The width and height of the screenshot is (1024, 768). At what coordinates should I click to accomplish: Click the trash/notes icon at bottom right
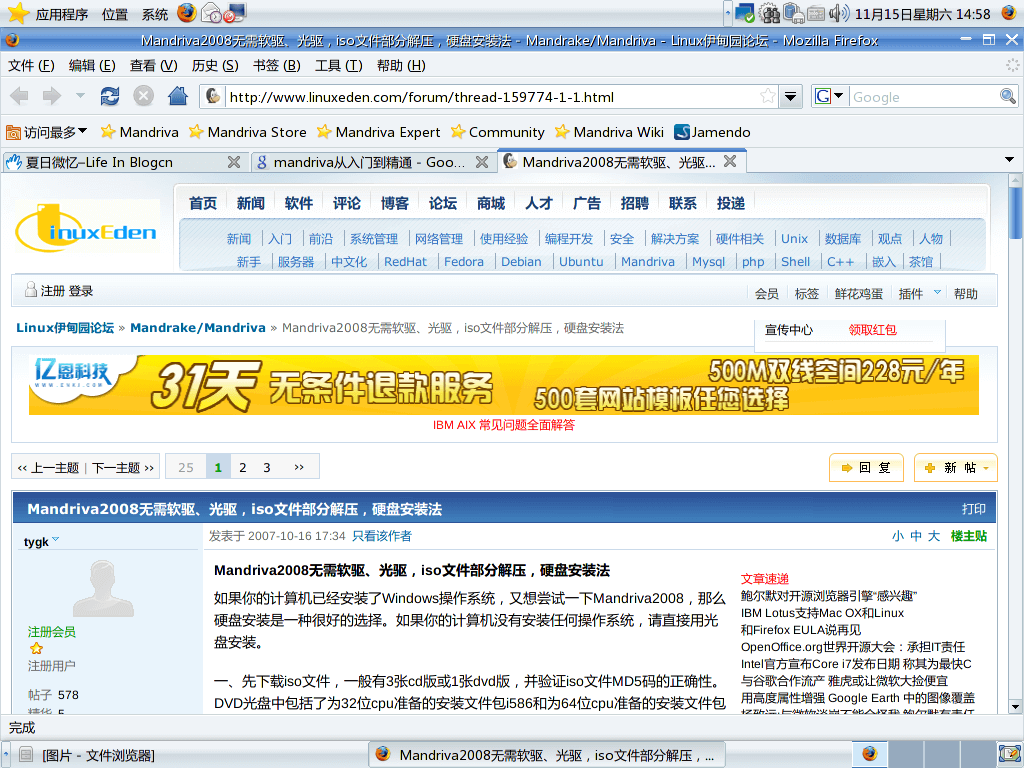click(x=1009, y=754)
